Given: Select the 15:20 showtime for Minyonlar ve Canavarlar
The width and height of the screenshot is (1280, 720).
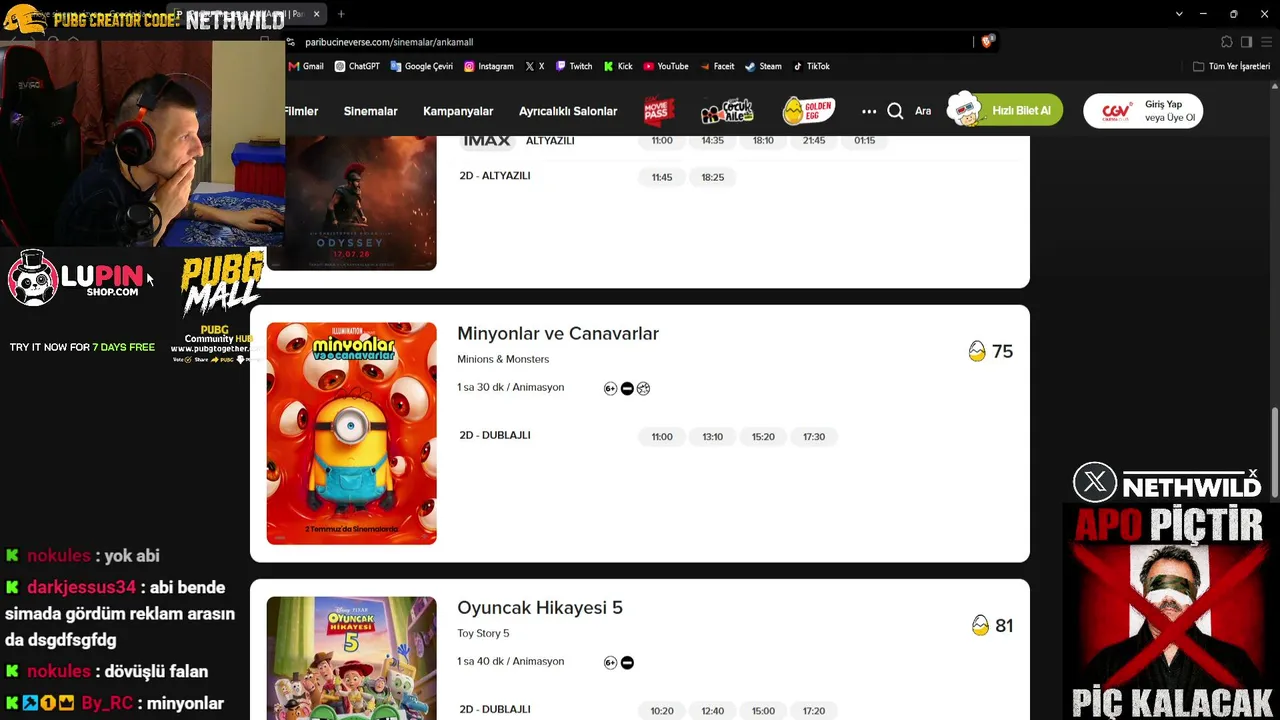Looking at the screenshot, I should click(763, 437).
